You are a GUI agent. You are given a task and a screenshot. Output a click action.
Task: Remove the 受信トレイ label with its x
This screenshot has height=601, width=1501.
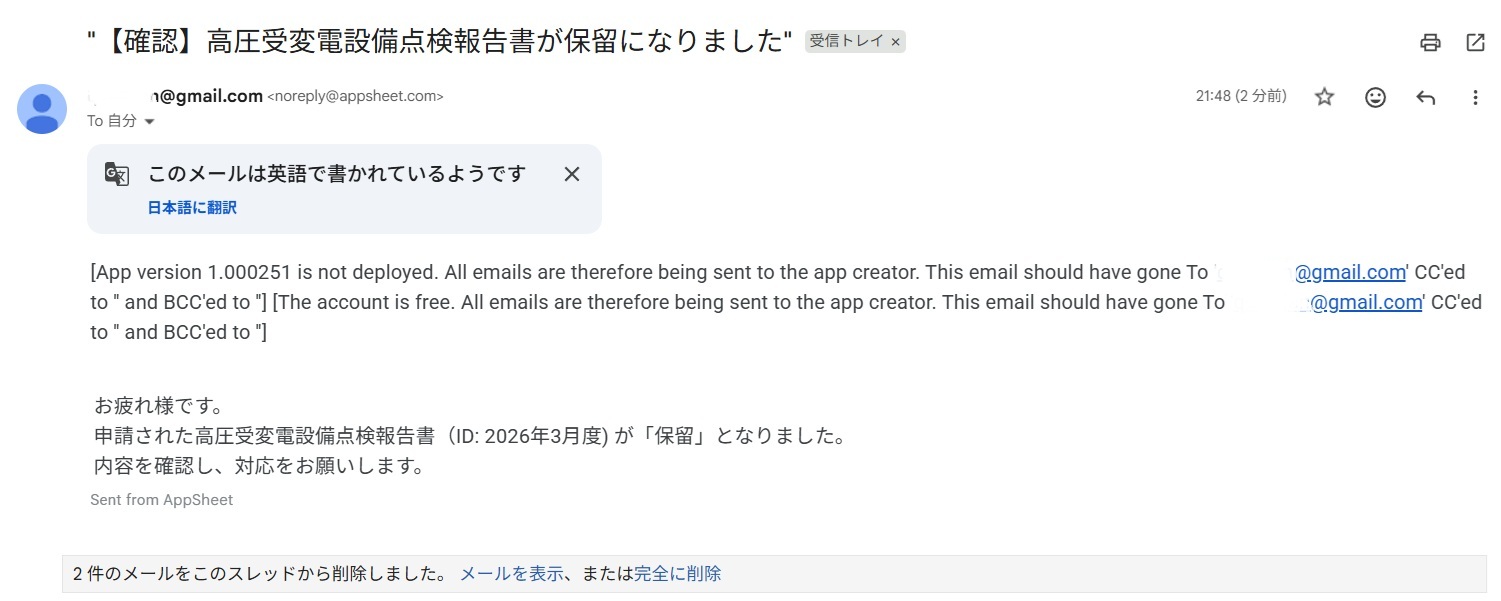[896, 42]
